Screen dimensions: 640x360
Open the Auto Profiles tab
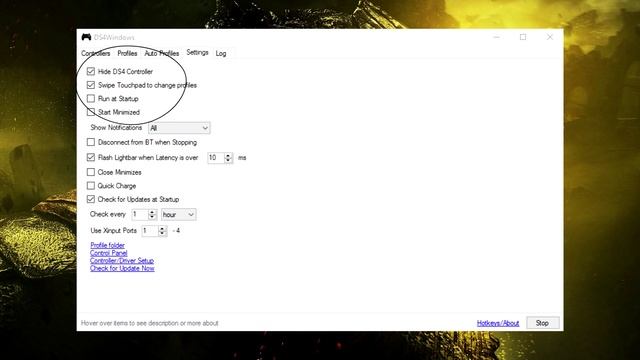tap(162, 53)
